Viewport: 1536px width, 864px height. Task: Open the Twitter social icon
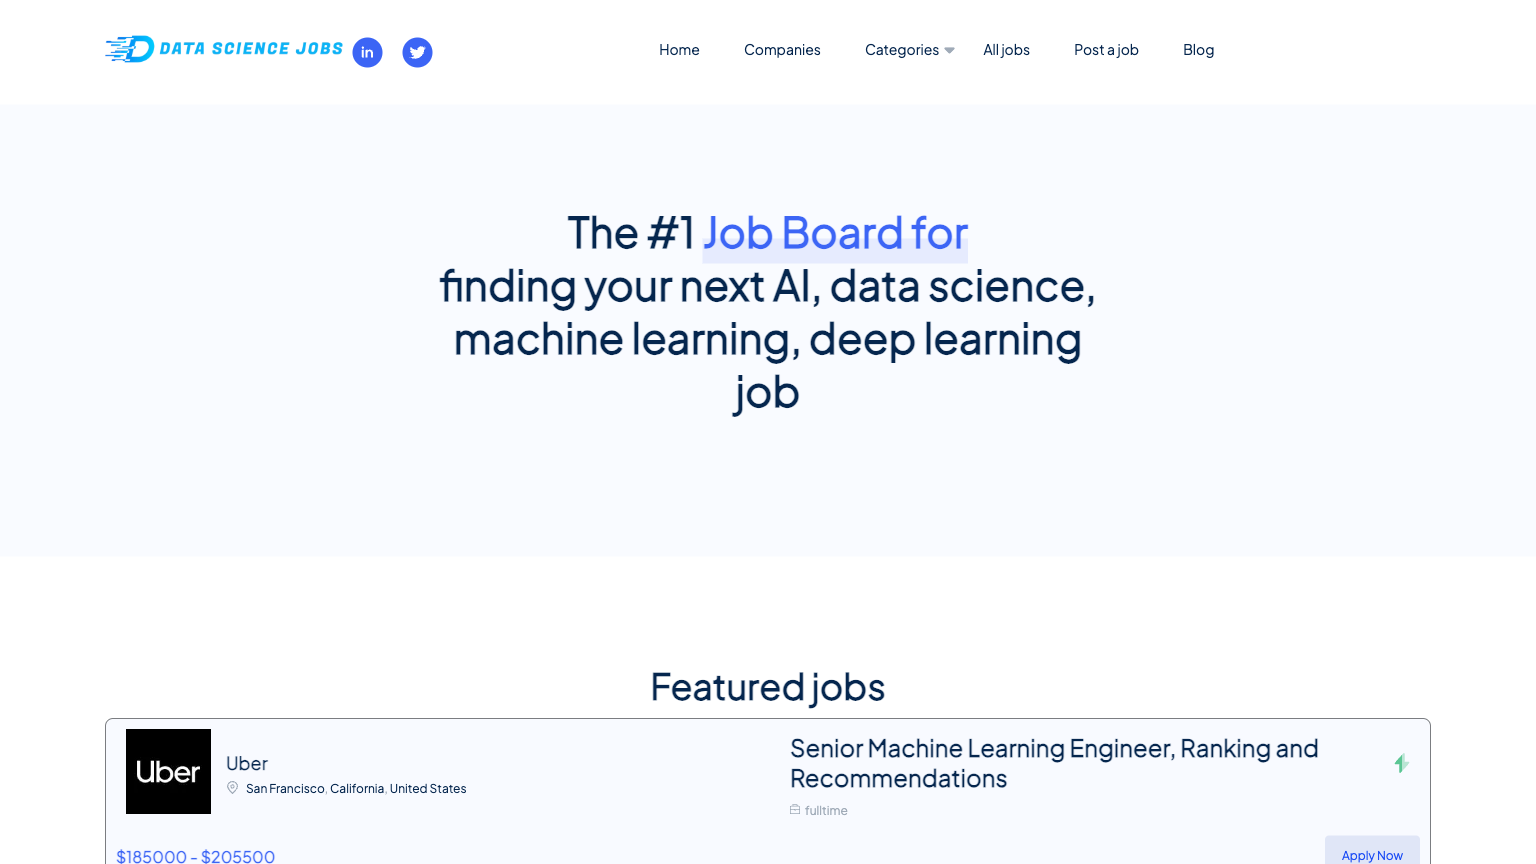coord(417,52)
